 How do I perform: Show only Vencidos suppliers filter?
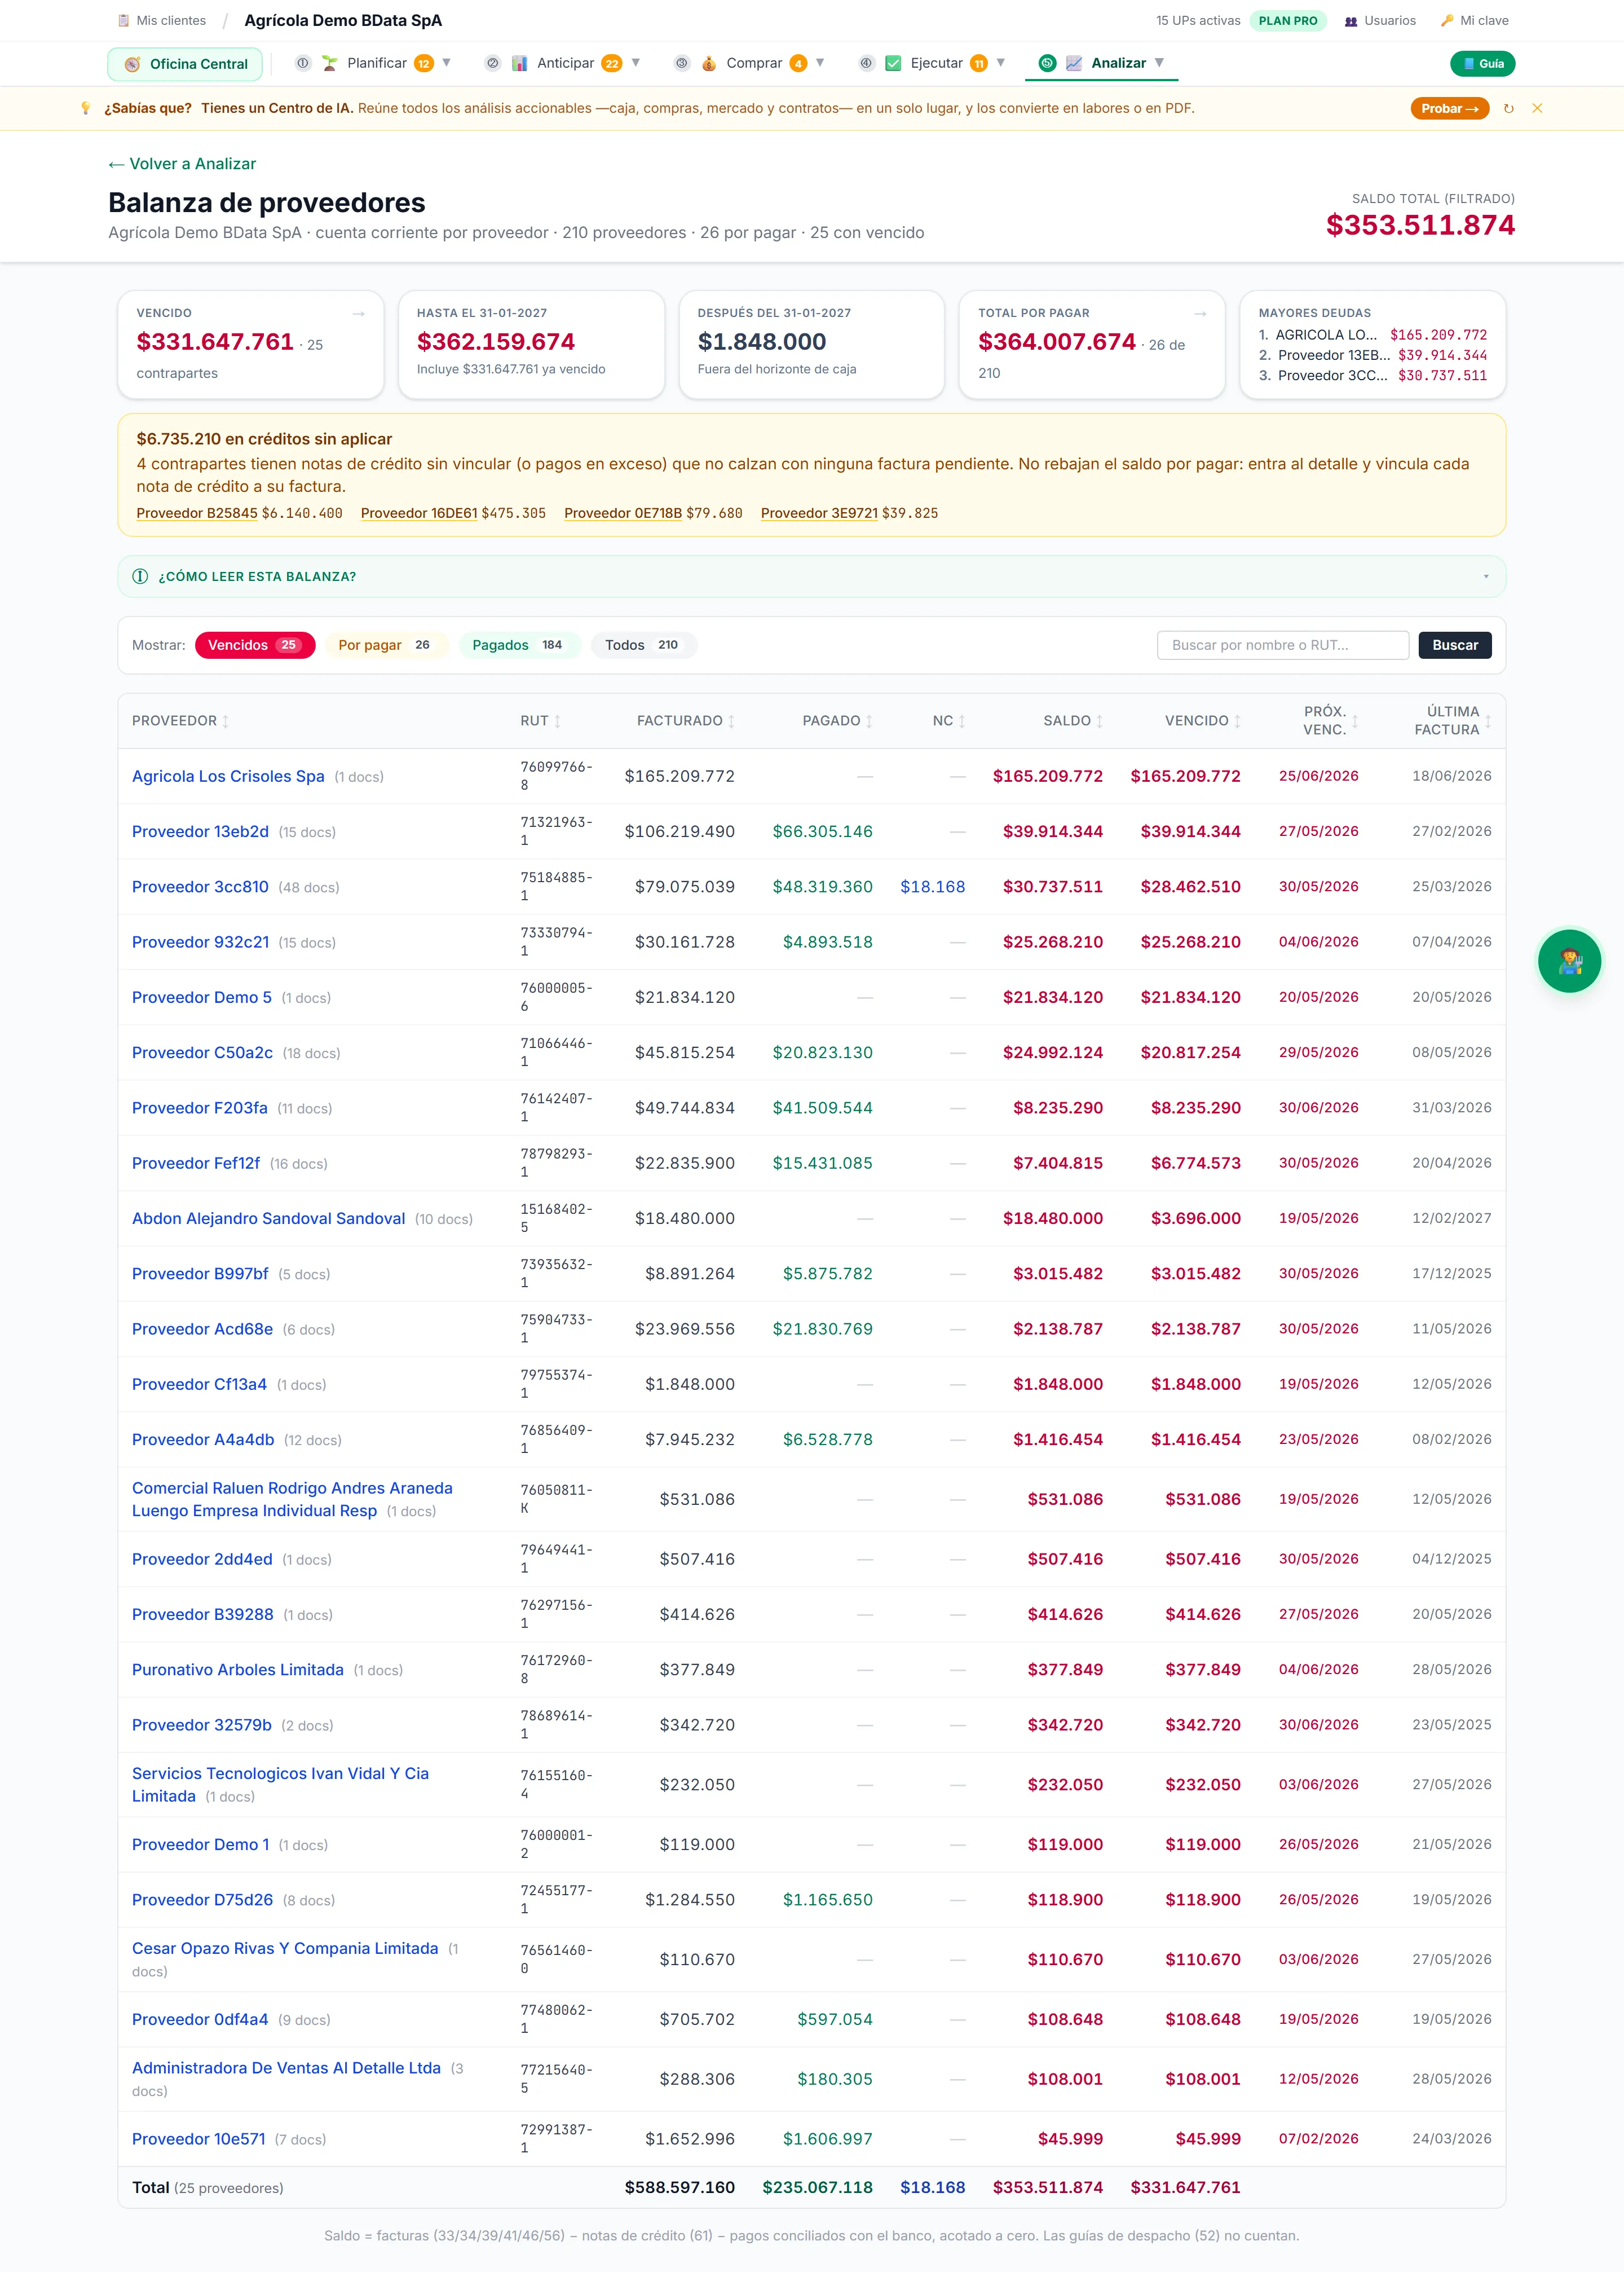(255, 645)
